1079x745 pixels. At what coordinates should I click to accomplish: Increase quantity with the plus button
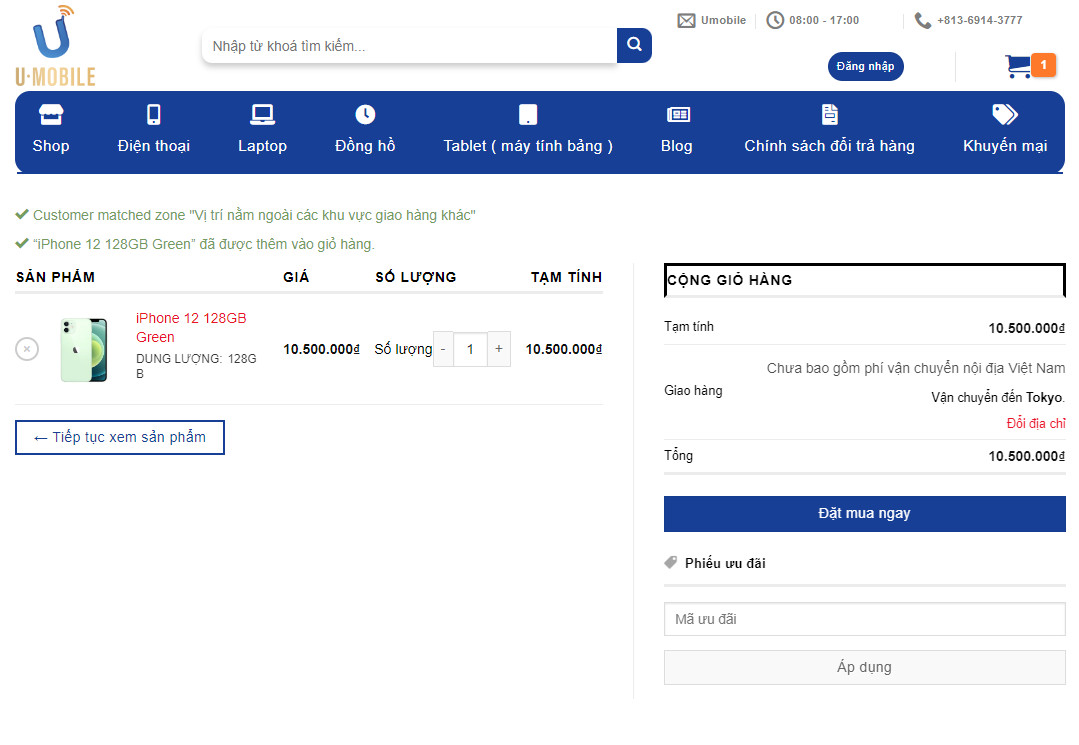tap(499, 349)
